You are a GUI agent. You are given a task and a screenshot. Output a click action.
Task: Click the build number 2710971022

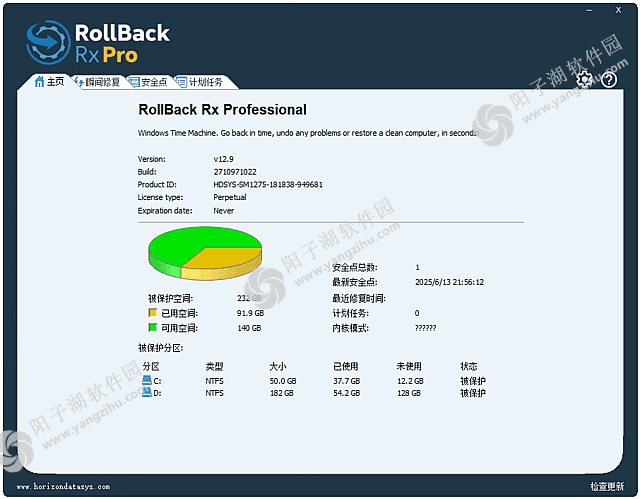click(235, 172)
